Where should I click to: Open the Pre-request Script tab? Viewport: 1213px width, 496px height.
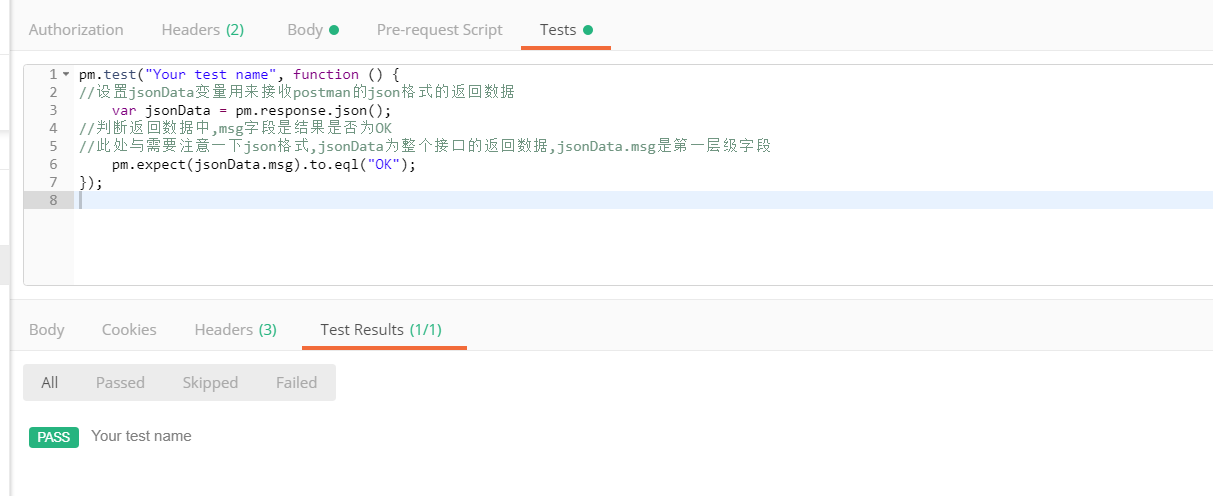(439, 30)
